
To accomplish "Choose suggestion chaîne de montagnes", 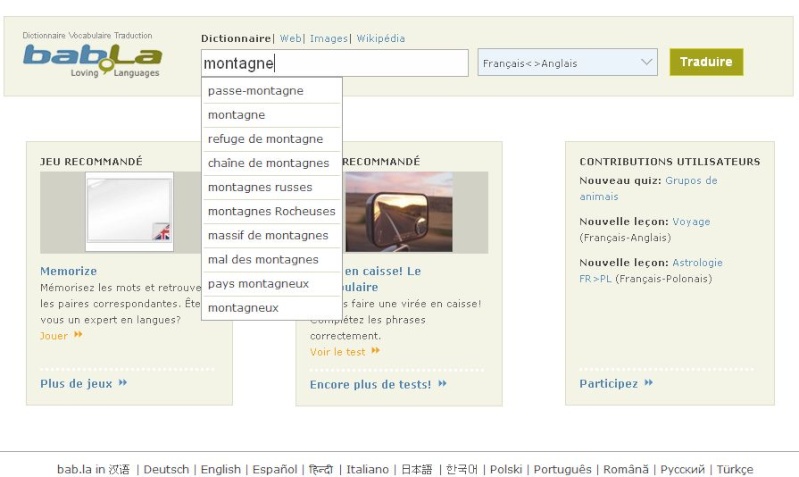I will [x=272, y=163].
